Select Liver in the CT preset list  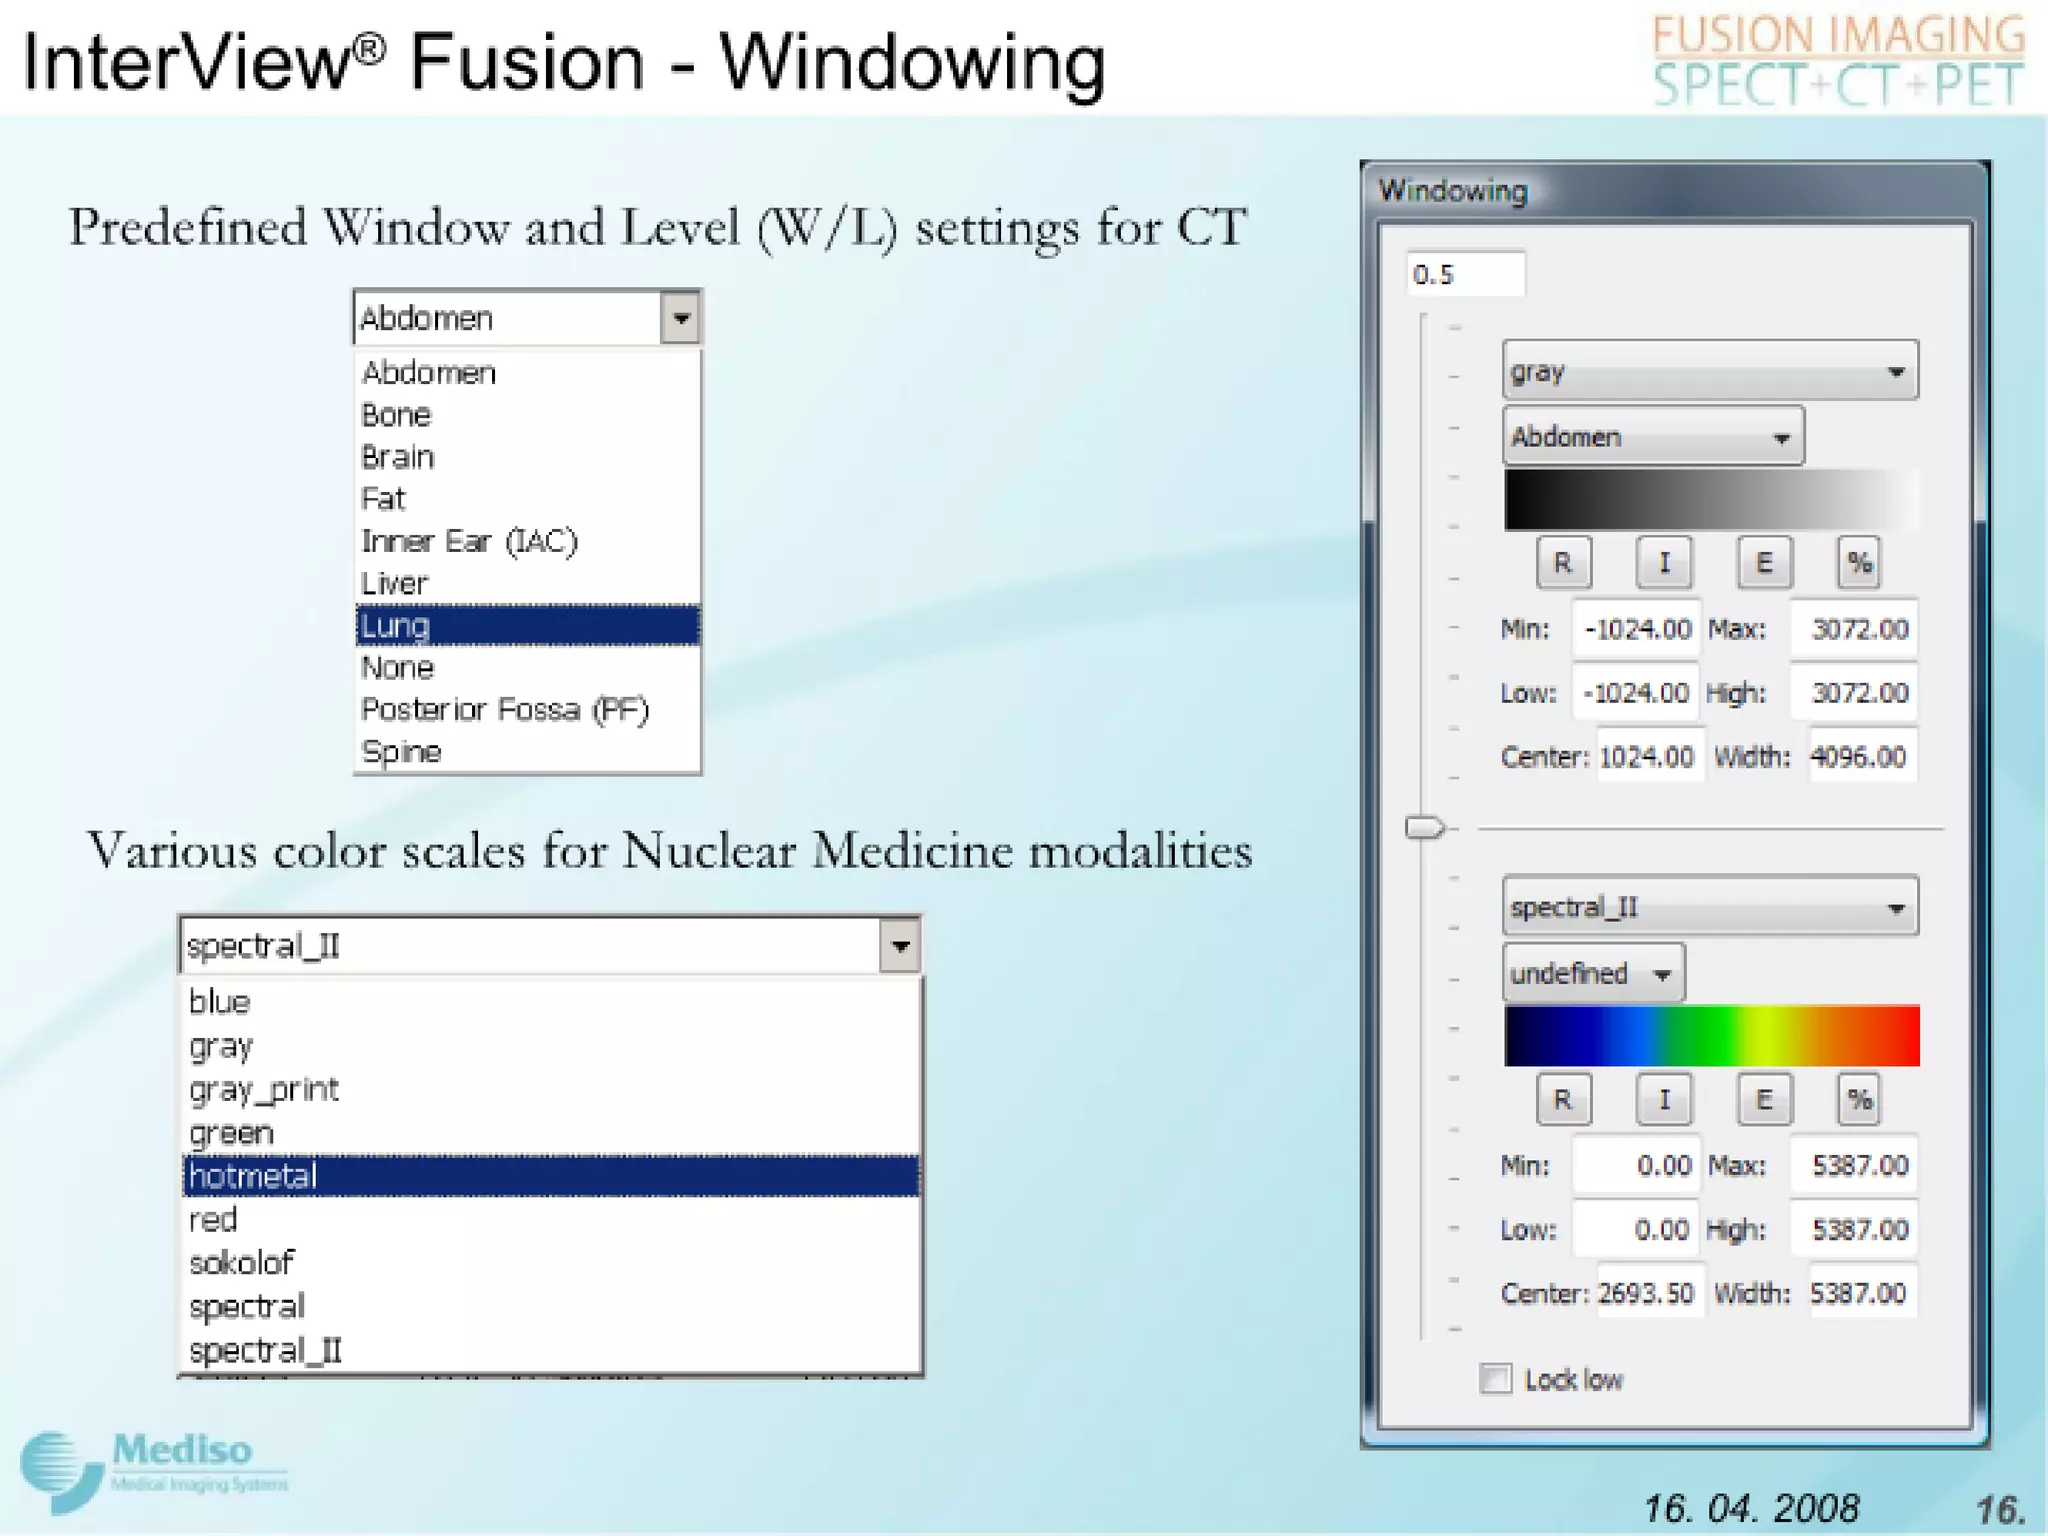click(527, 583)
